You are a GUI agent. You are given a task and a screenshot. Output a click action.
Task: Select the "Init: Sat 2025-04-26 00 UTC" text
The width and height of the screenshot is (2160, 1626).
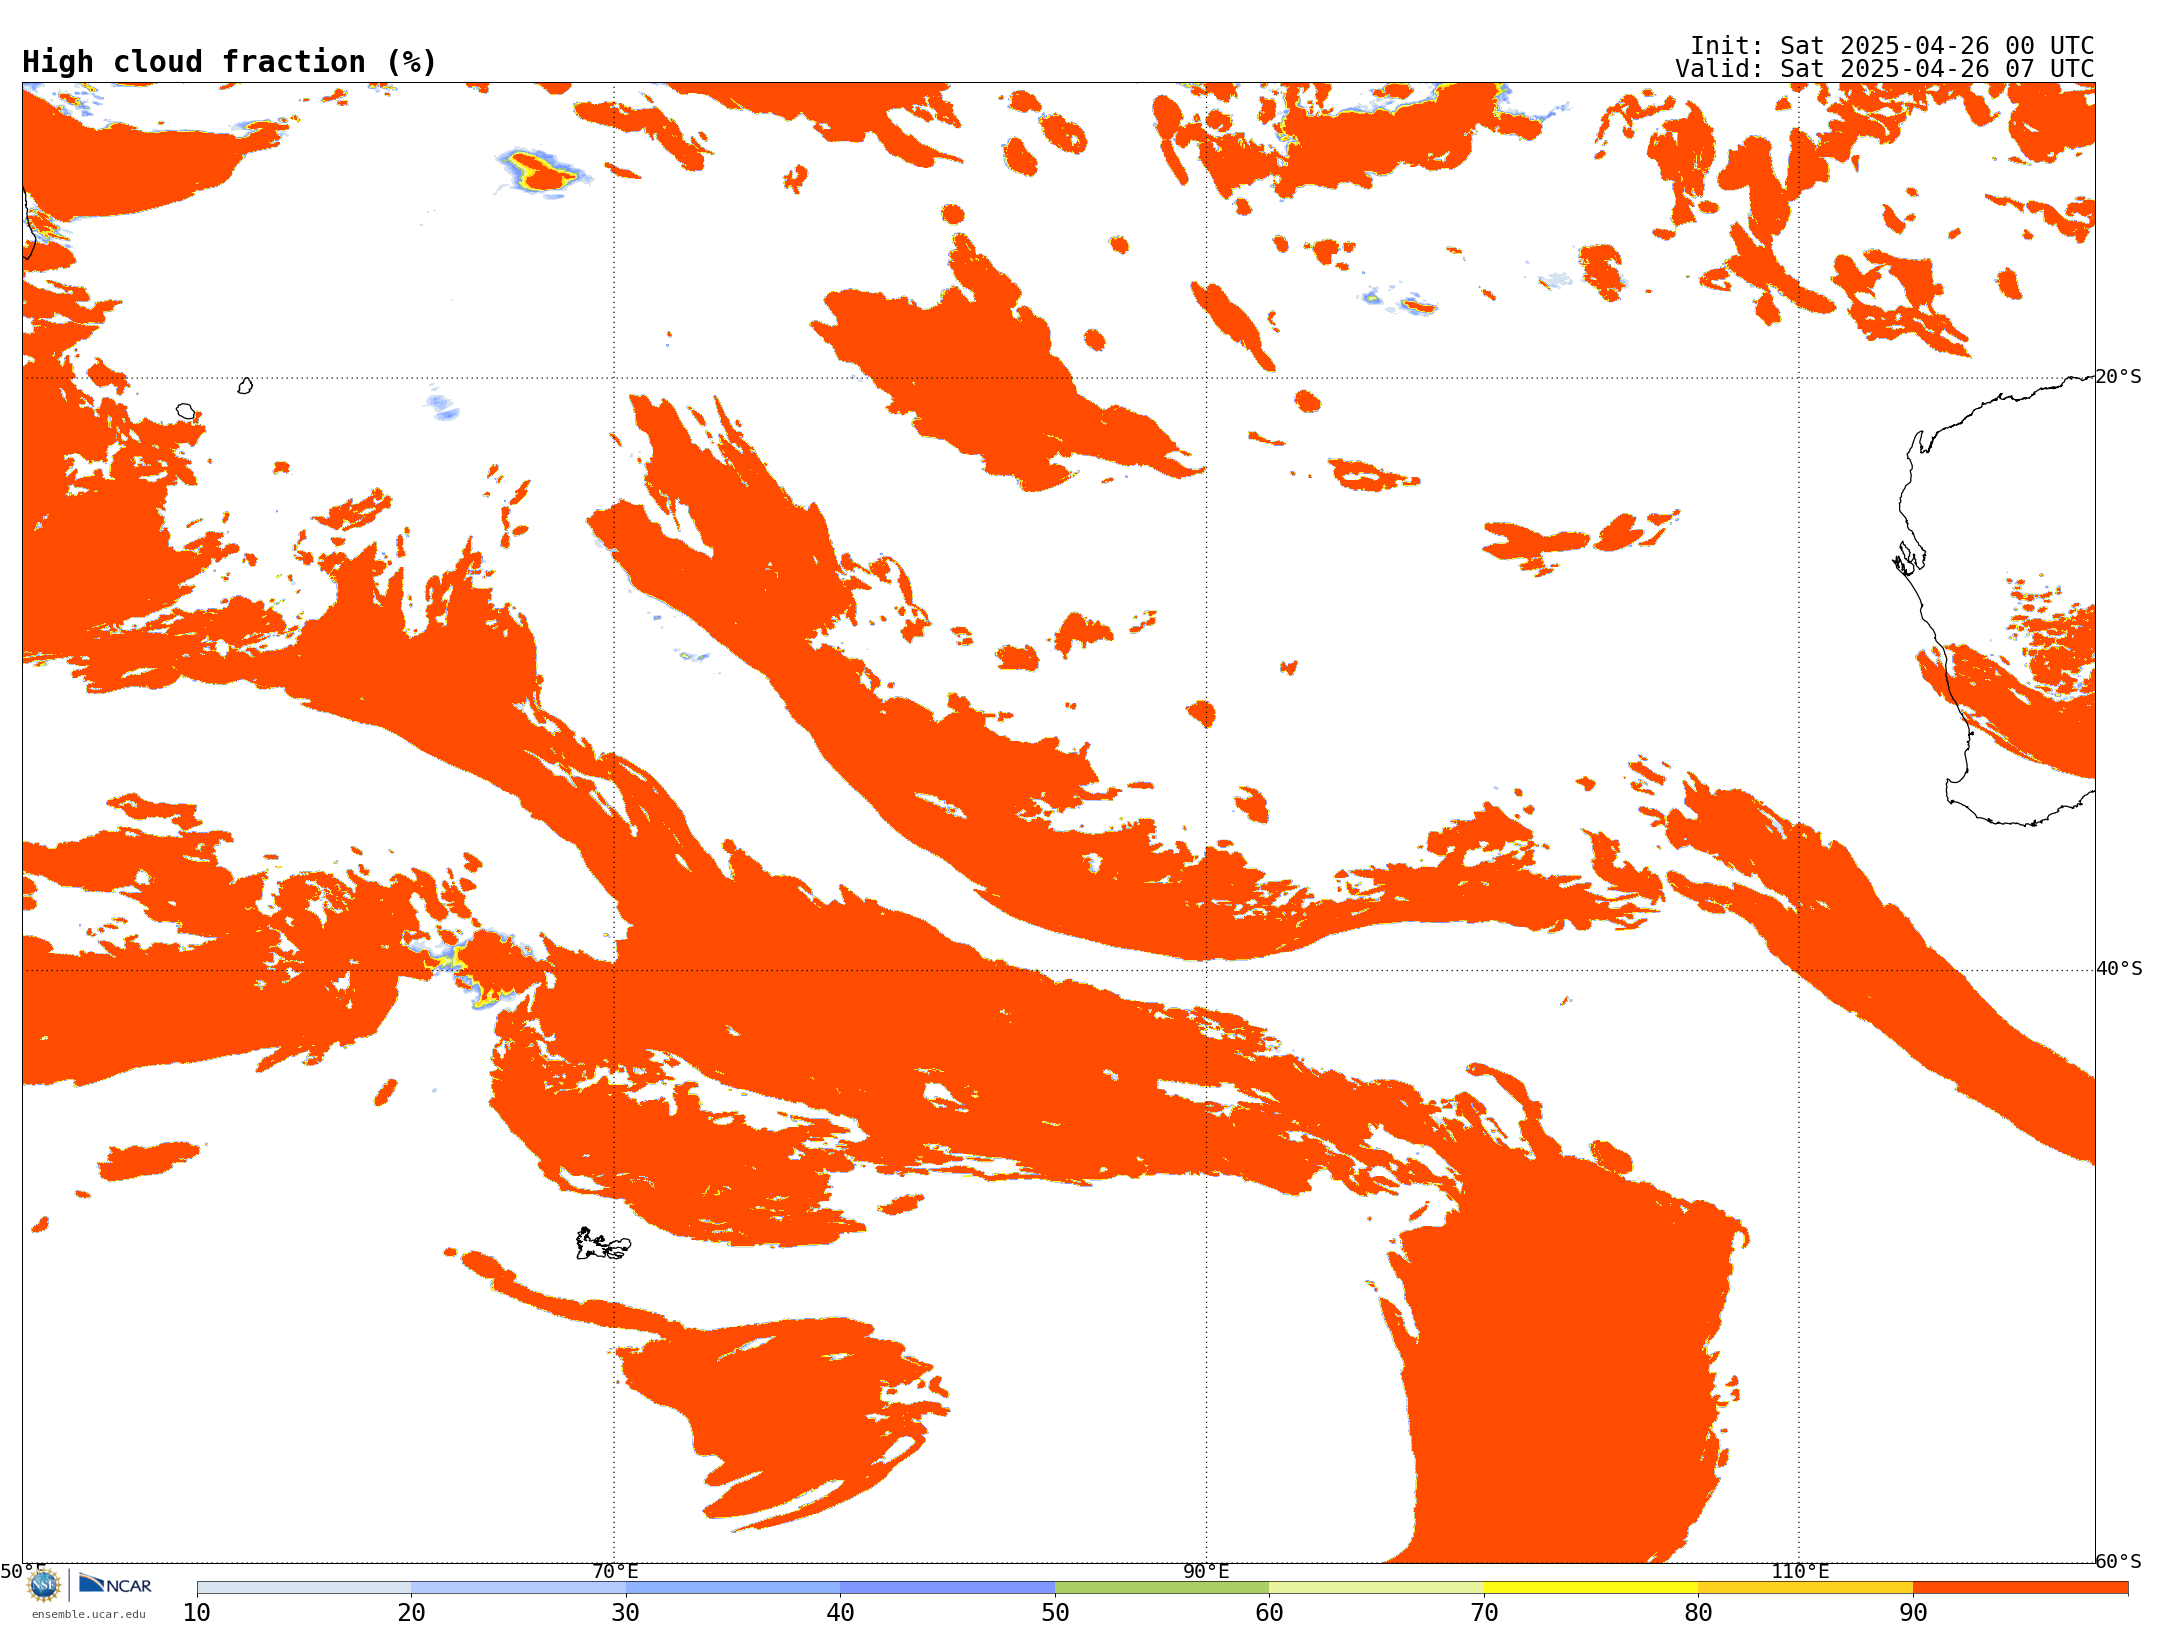tap(1892, 46)
